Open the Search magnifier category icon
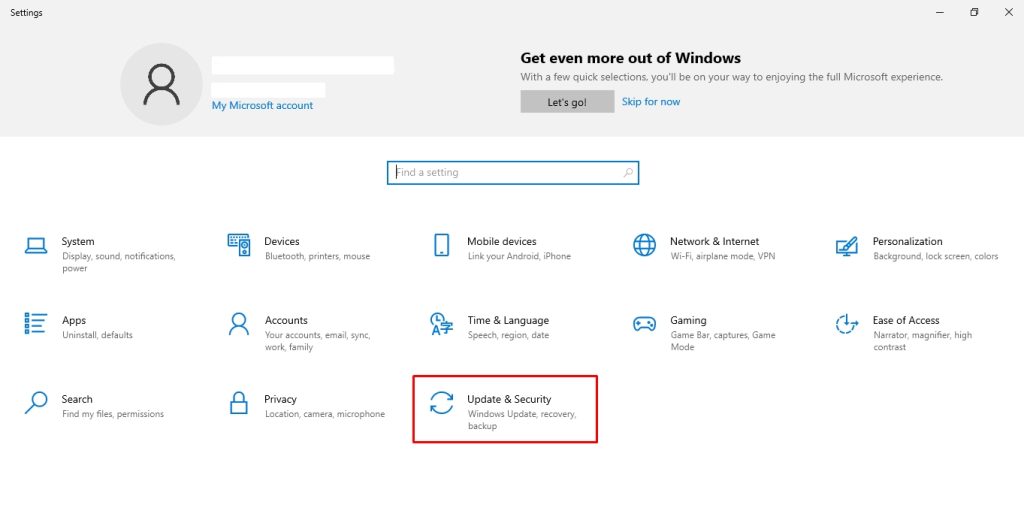Image resolution: width=1024 pixels, height=526 pixels. pos(36,403)
